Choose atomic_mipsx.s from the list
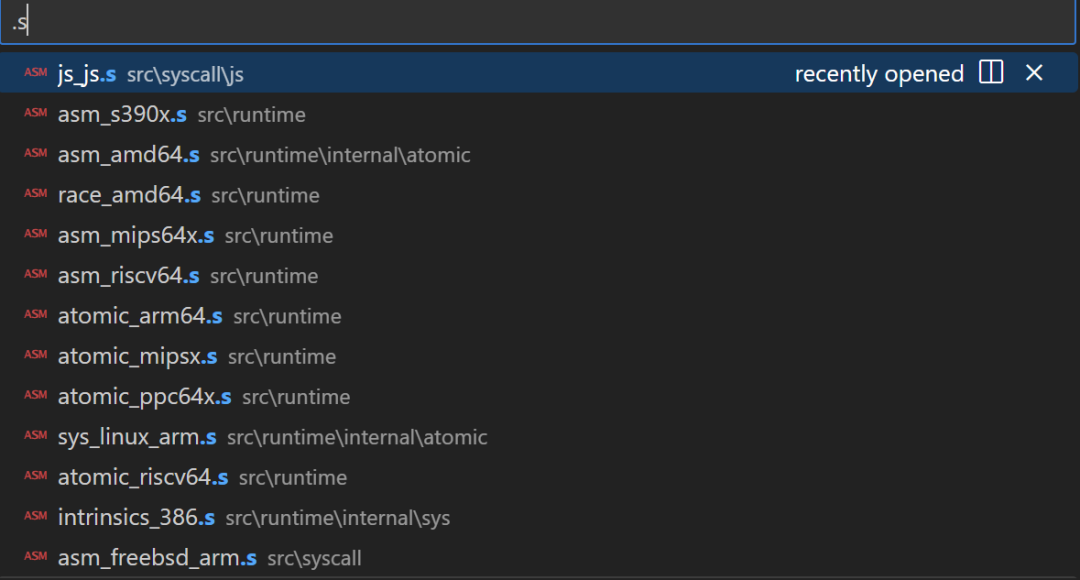 539,356
